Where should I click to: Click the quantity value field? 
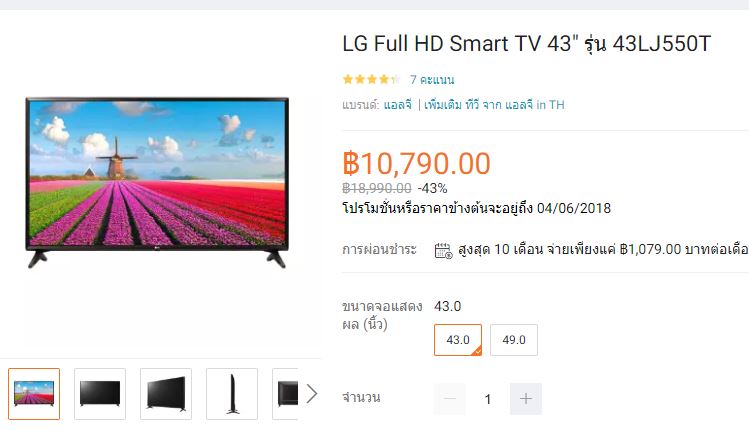tap(488, 399)
